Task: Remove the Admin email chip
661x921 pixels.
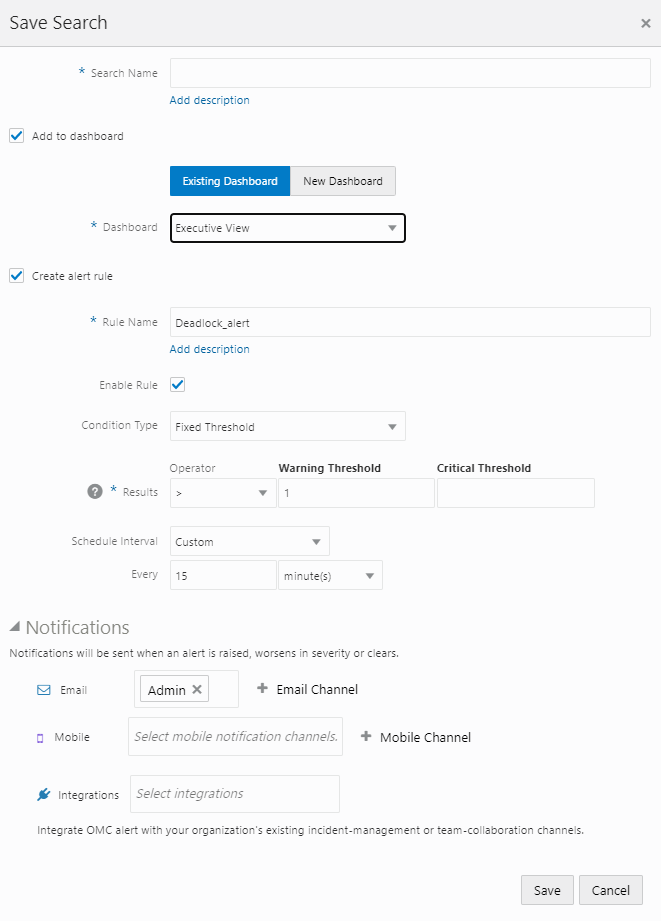Action: (198, 689)
